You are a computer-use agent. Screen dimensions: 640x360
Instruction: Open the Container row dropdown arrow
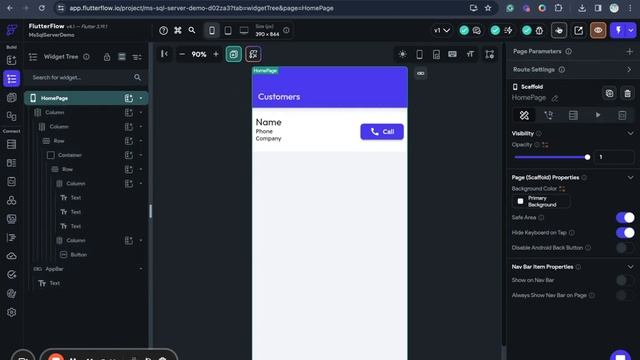141,155
